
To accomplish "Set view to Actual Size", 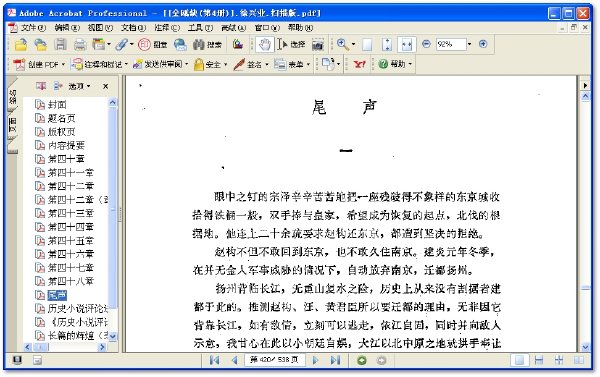I will (x=367, y=45).
